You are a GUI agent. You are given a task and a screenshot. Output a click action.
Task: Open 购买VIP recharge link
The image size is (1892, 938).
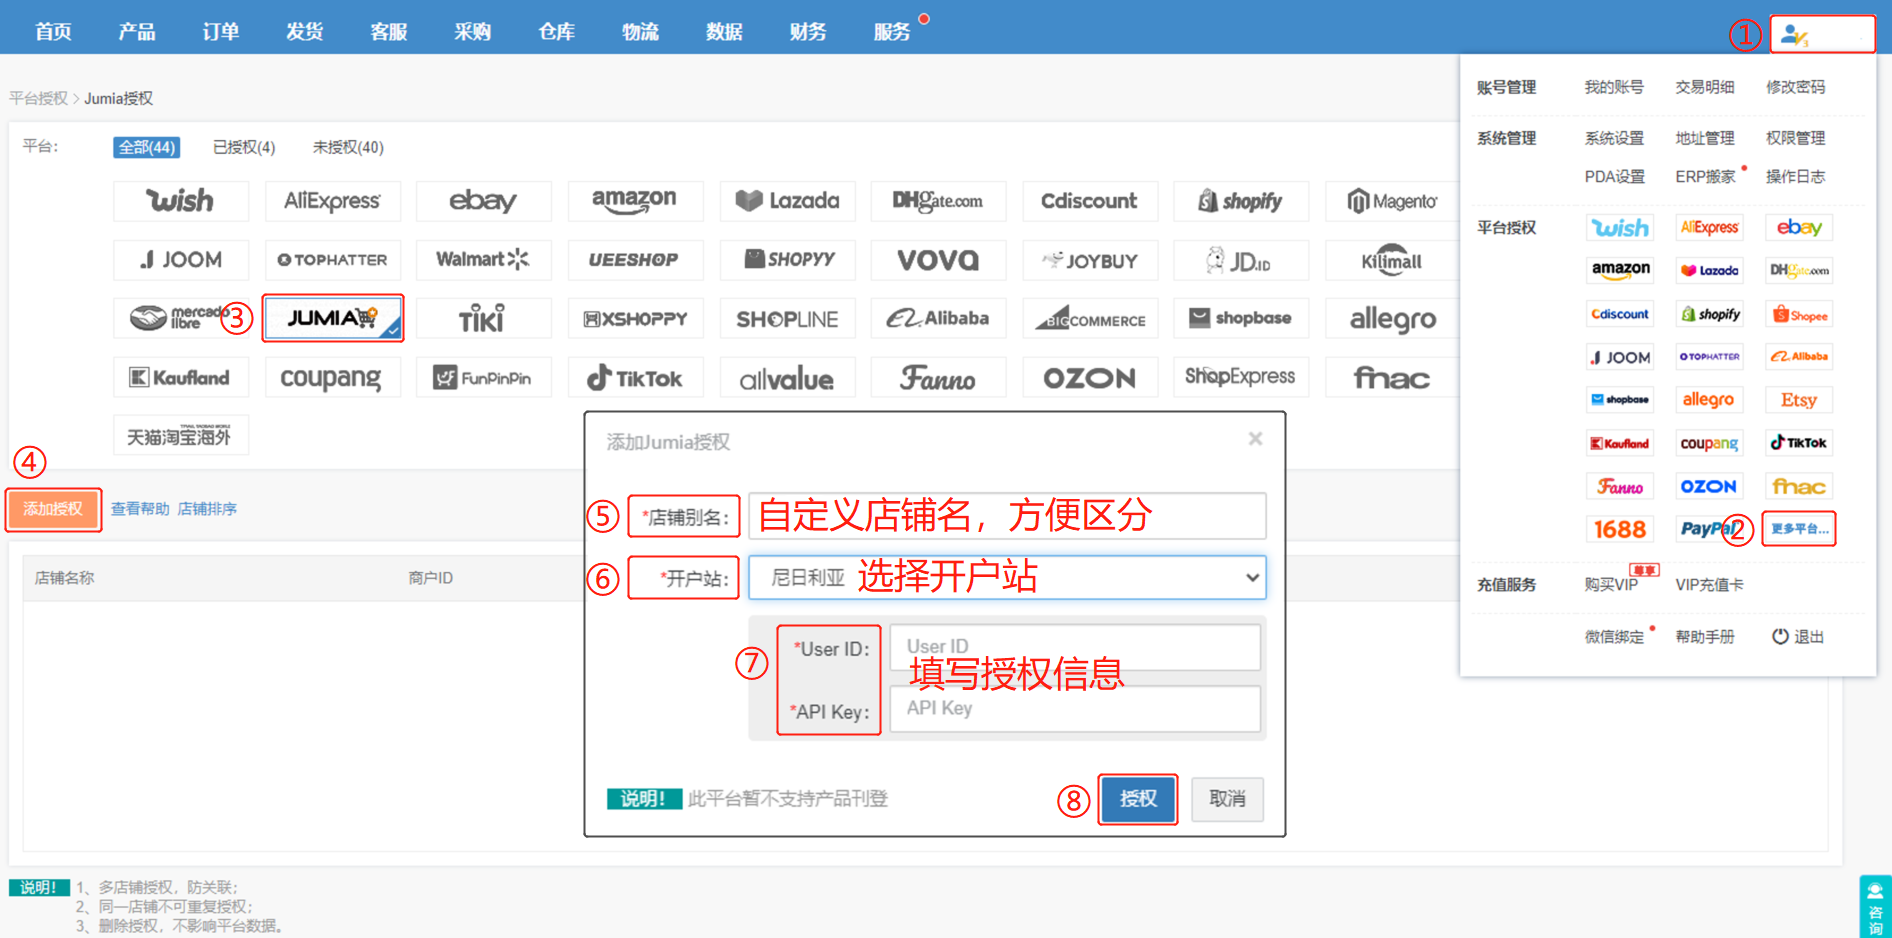[x=1611, y=585]
